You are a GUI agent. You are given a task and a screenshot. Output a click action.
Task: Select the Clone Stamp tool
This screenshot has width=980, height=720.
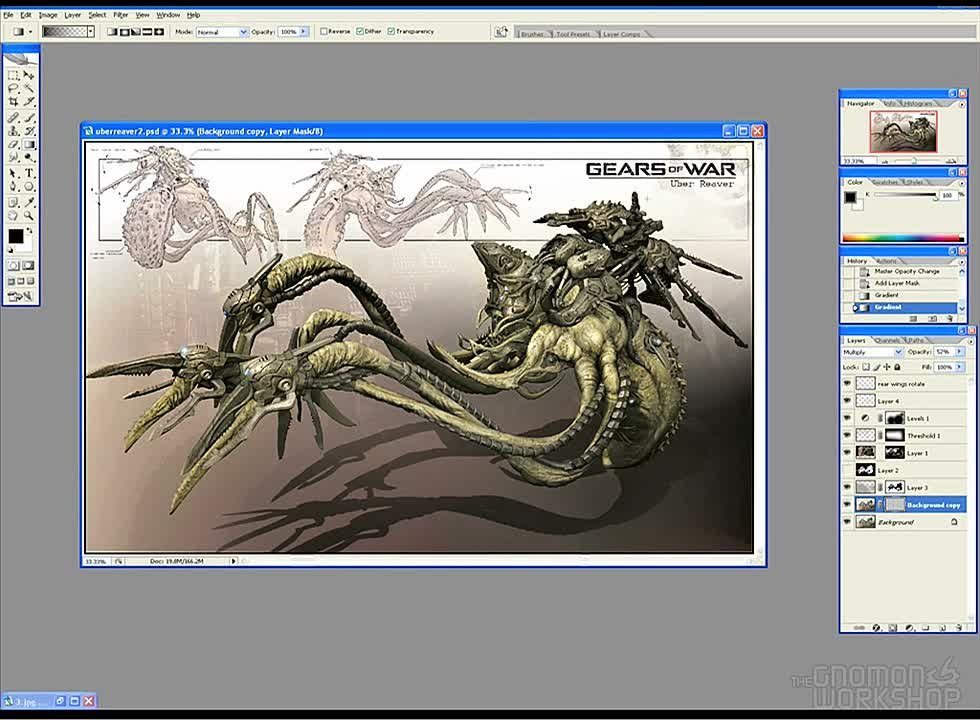pos(13,131)
